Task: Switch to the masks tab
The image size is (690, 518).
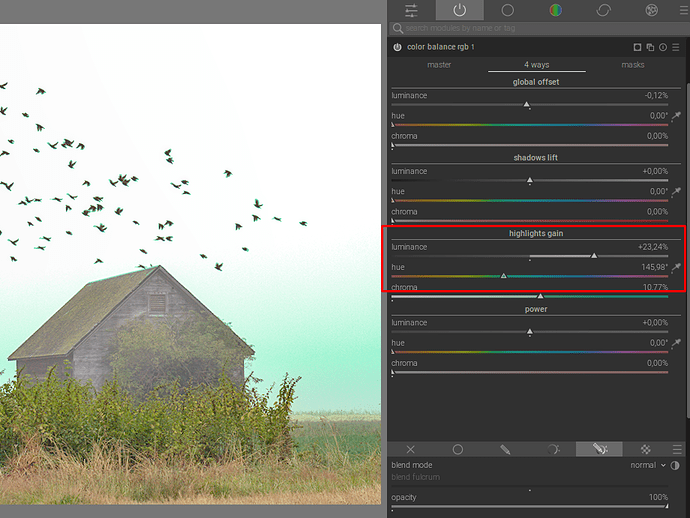Action: coord(632,65)
